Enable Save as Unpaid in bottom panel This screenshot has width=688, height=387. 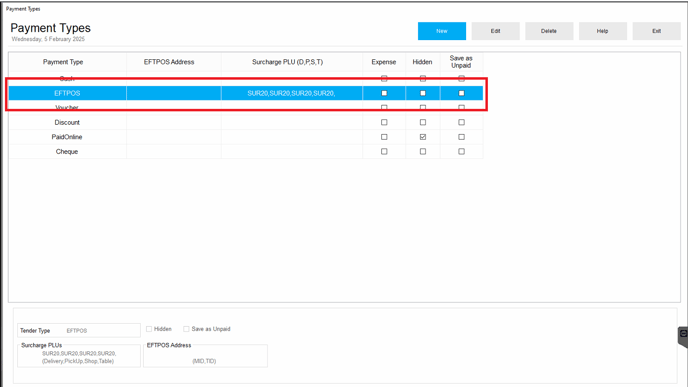pos(186,329)
